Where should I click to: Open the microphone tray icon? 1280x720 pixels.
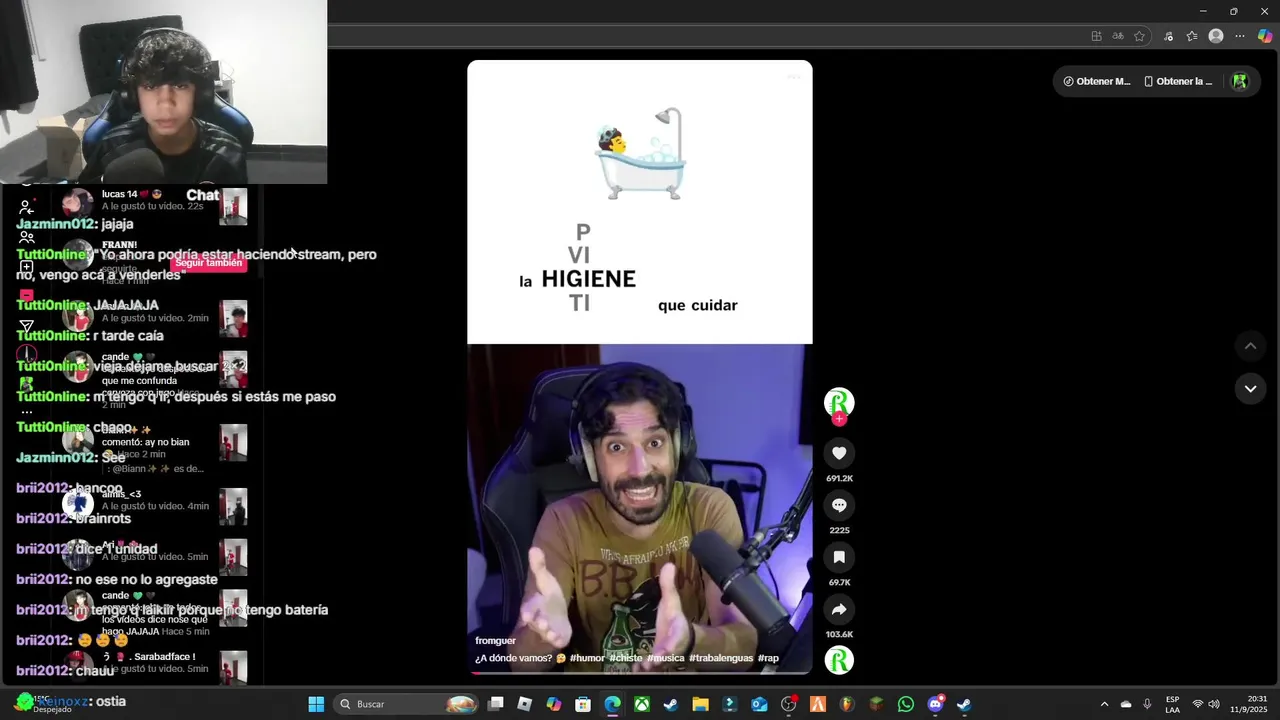(1147, 704)
